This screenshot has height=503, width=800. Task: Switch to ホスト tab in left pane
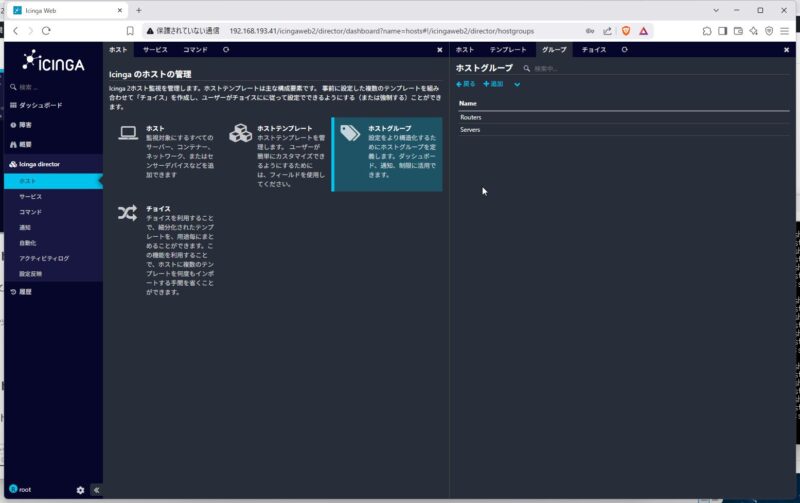[118, 49]
